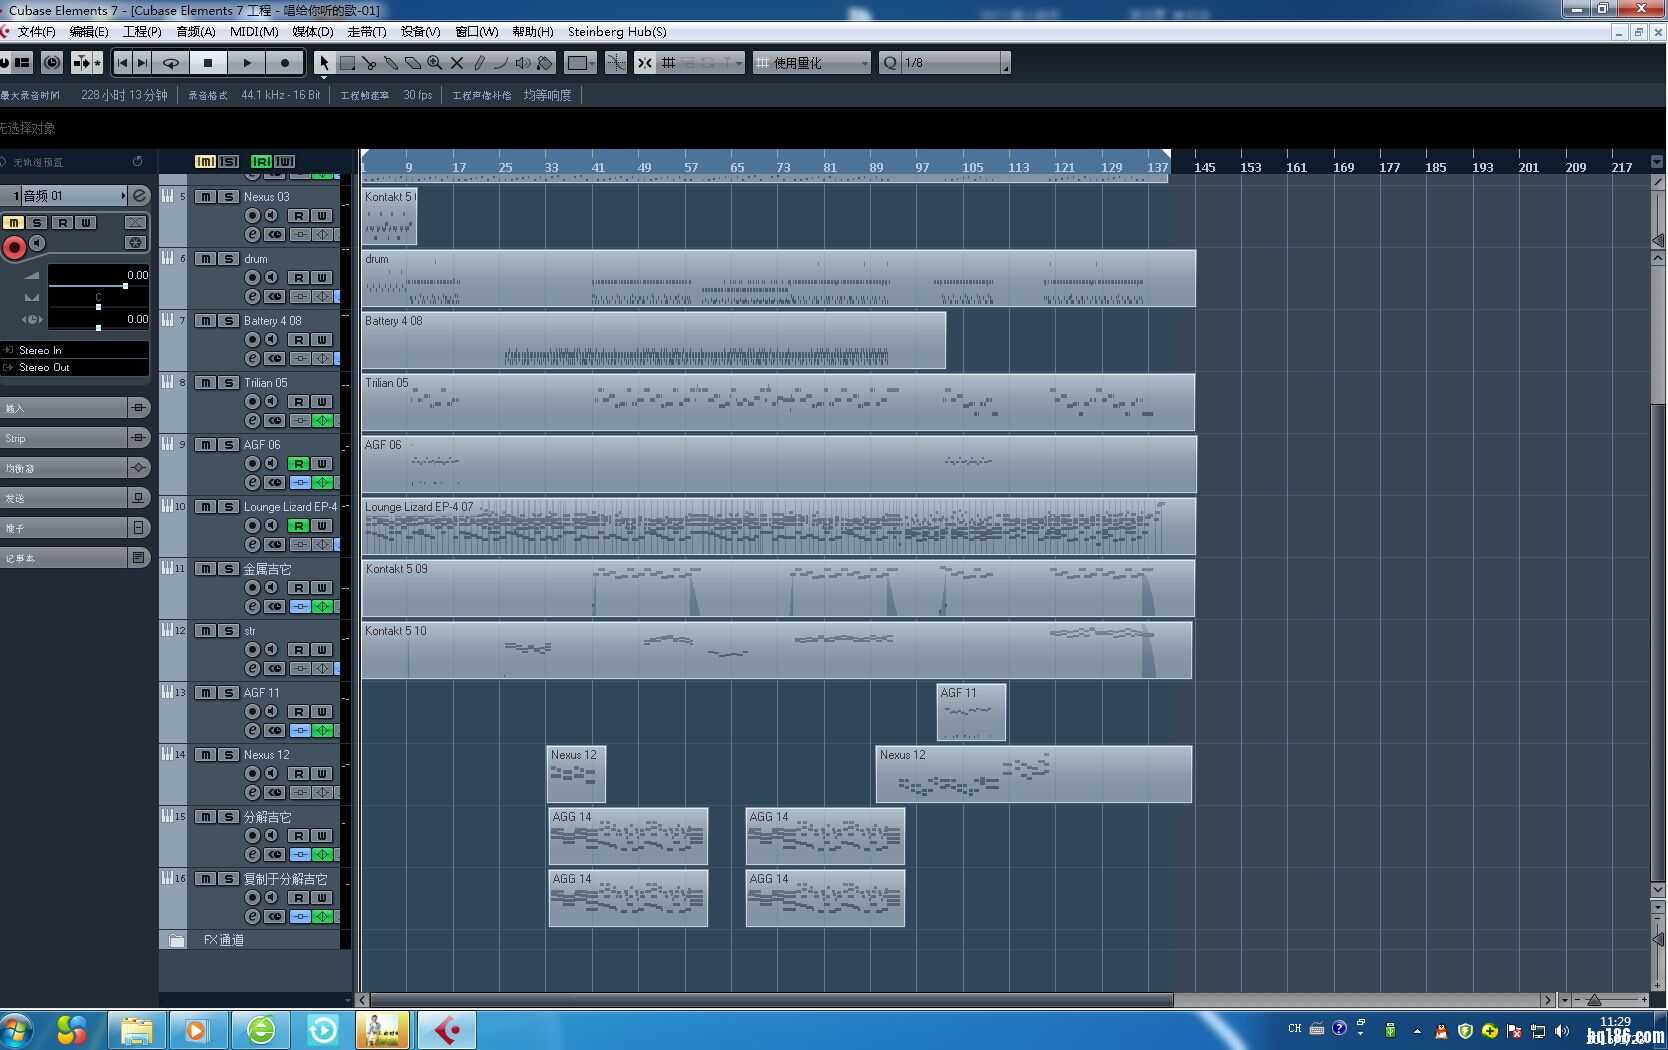The width and height of the screenshot is (1668, 1050).
Task: Toggle the Snap on/off button
Action: tap(645, 63)
